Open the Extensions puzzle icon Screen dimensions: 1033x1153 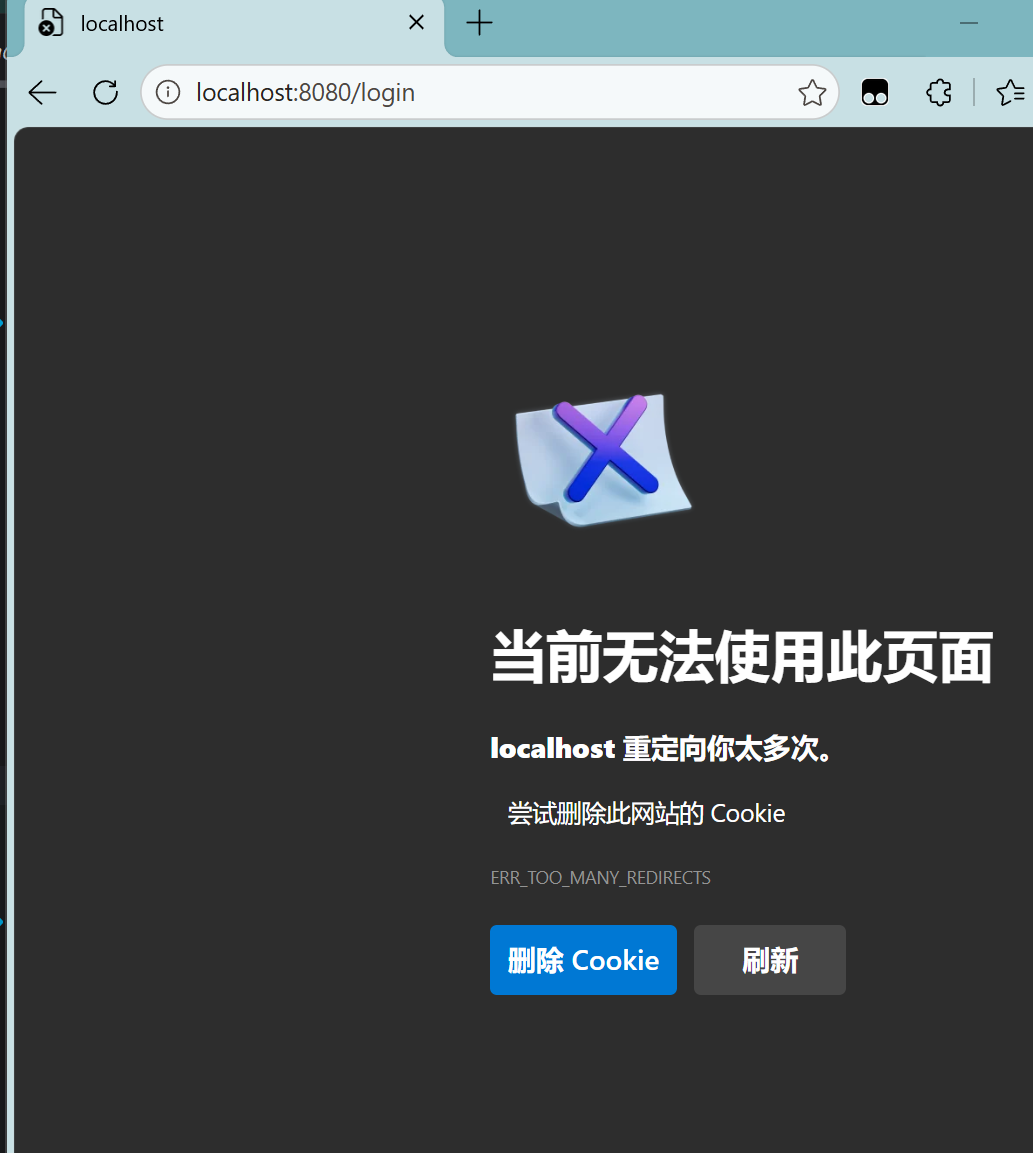pos(938,93)
